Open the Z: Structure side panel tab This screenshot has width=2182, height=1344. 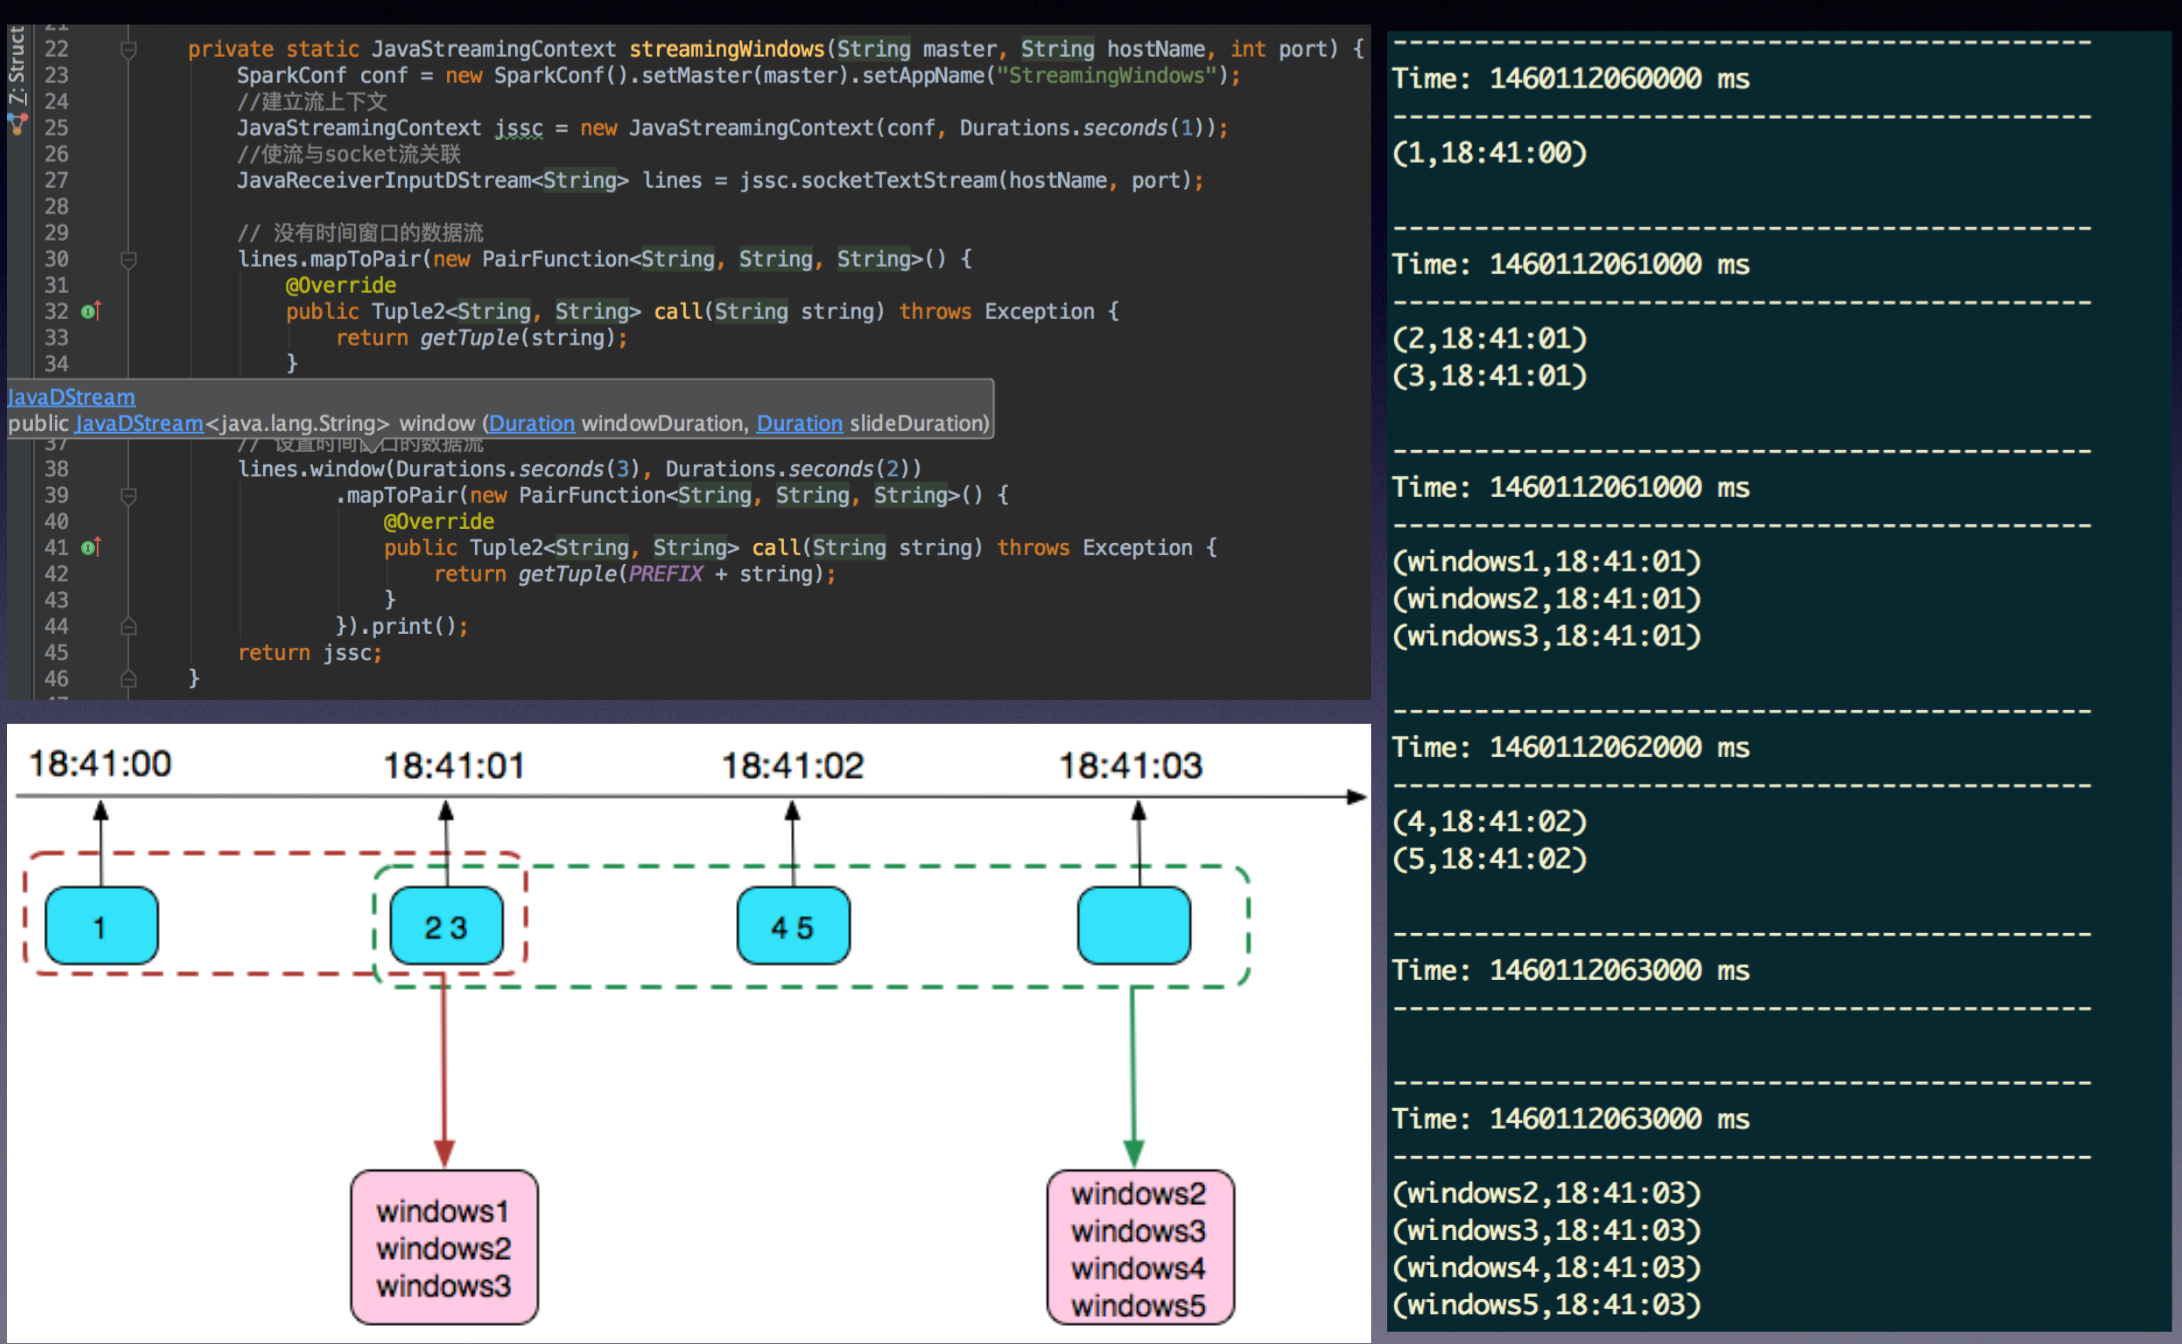[17, 65]
